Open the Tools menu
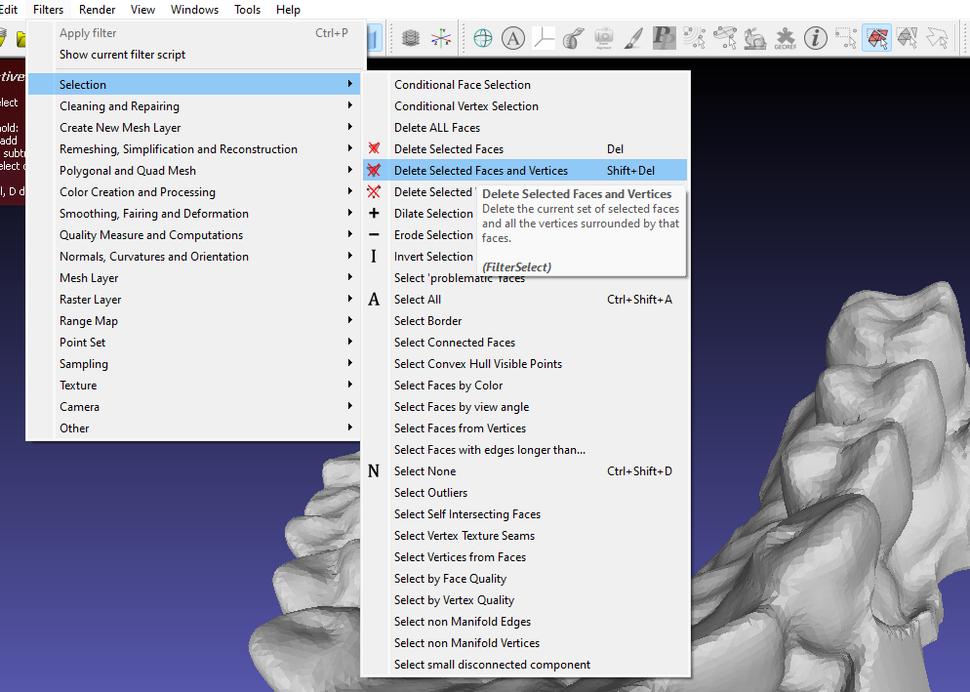The image size is (970, 692). tap(247, 9)
